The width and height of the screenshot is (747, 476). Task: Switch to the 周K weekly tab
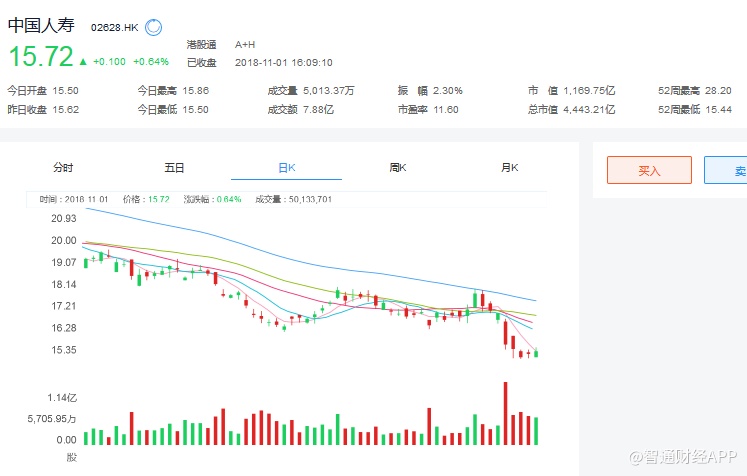click(397, 168)
